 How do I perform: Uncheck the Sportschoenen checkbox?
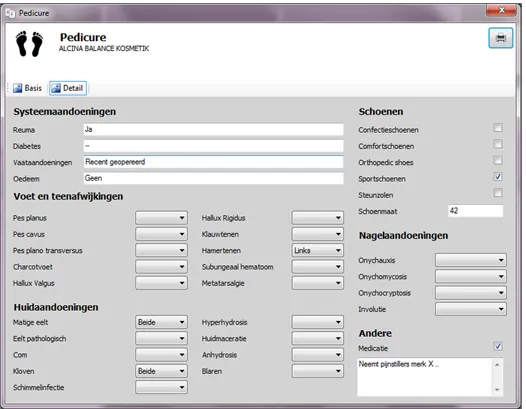(x=498, y=176)
